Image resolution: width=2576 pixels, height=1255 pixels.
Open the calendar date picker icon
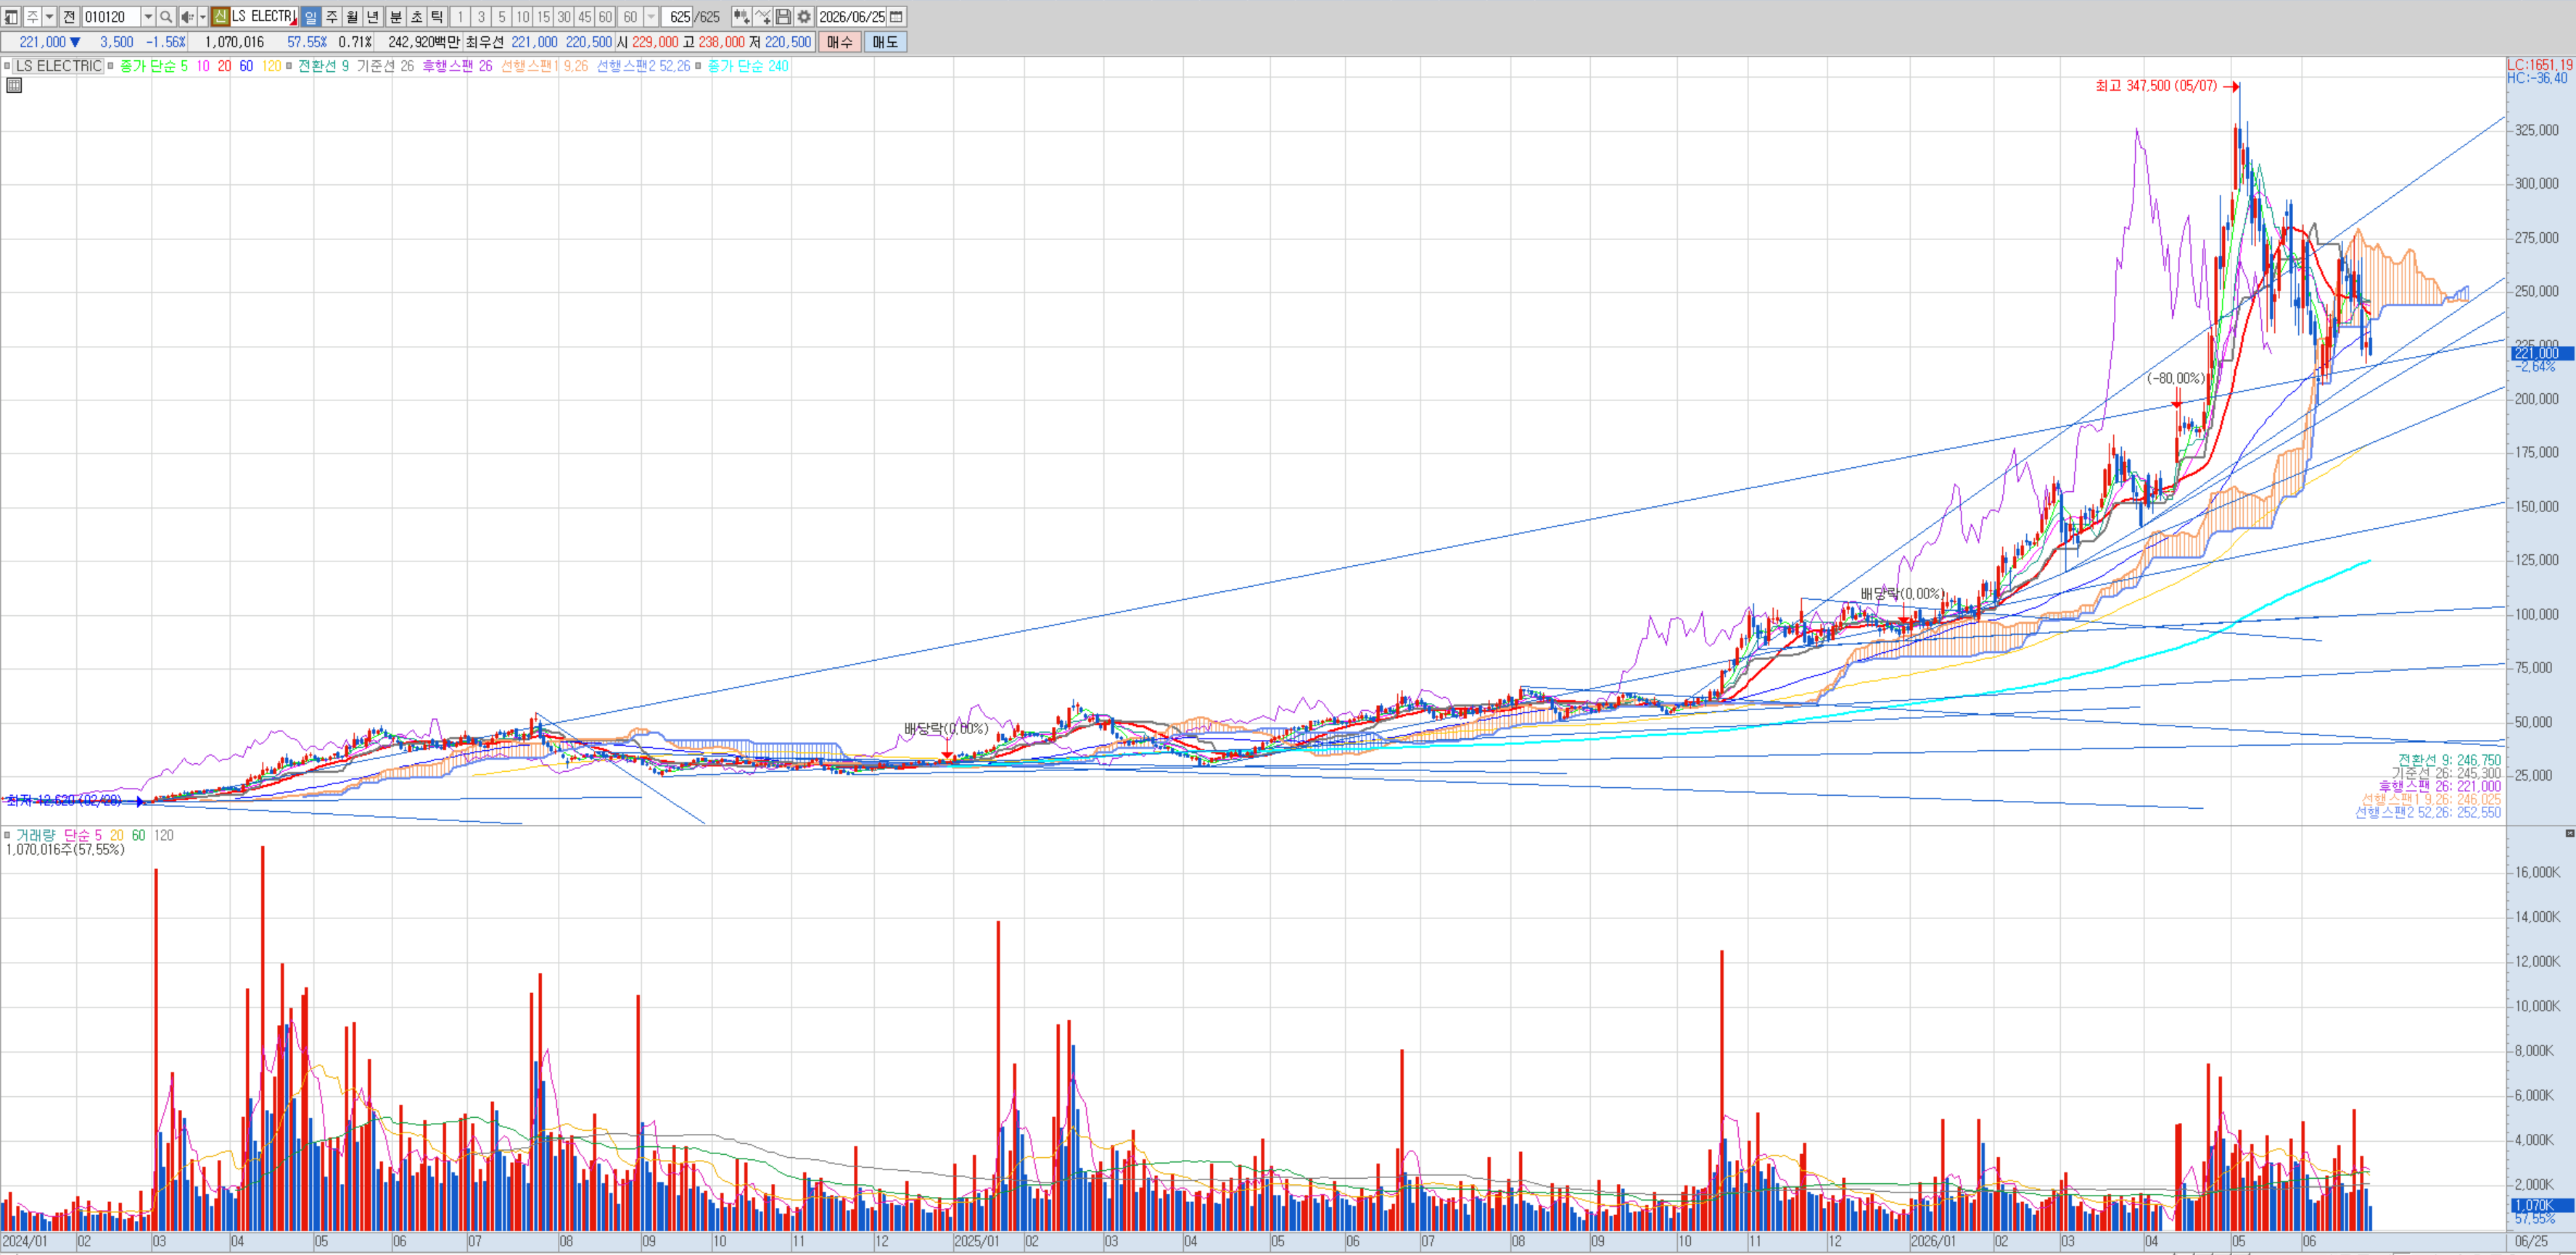[897, 17]
